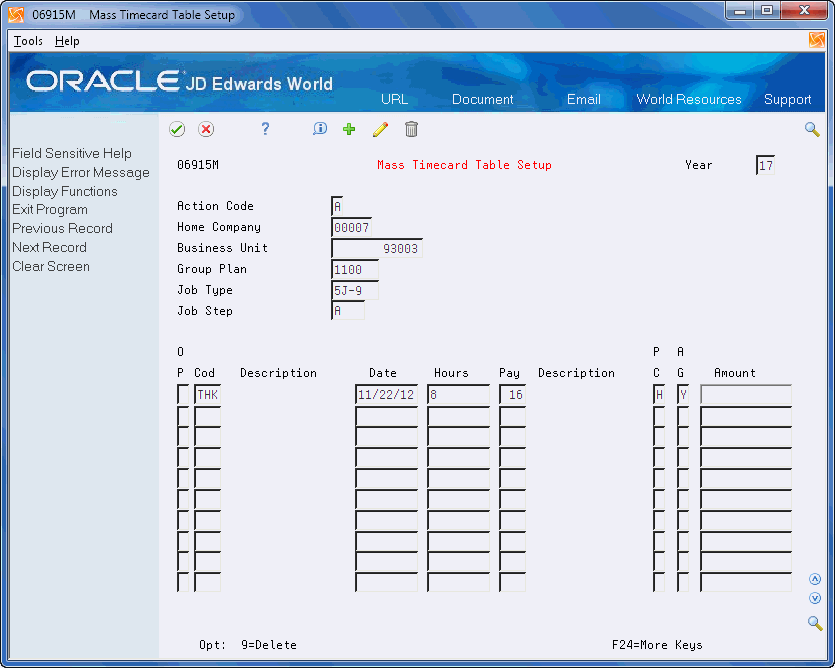Open the Document header link
Image resolution: width=835 pixels, height=668 pixels.
(x=482, y=99)
